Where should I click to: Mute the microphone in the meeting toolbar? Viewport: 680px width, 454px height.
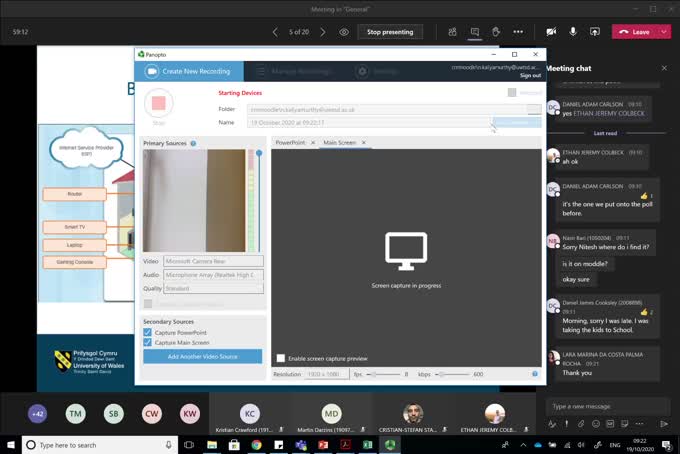pyautogui.click(x=573, y=32)
